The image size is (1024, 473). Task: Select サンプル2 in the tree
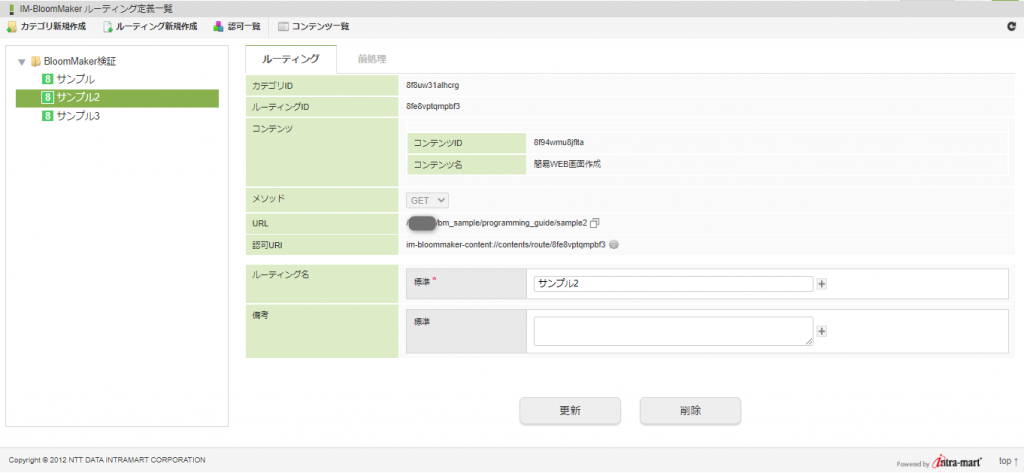point(117,98)
